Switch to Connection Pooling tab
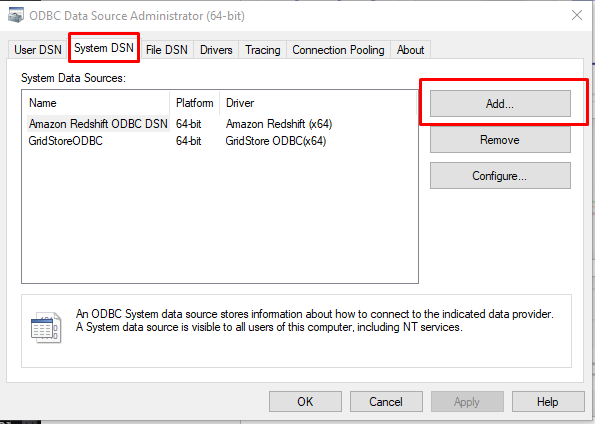The width and height of the screenshot is (595, 424). (338, 50)
